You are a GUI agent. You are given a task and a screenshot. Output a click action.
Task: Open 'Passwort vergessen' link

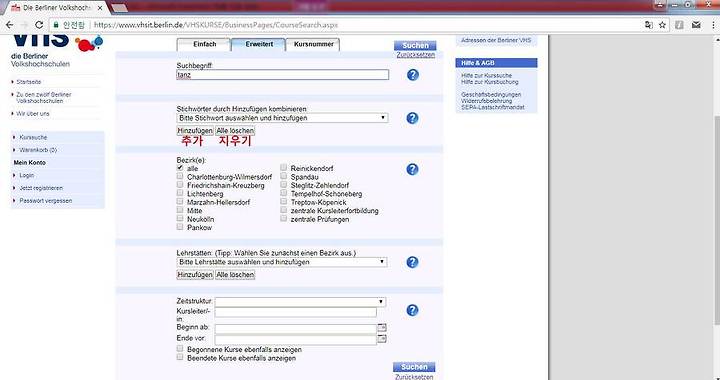coord(45,201)
